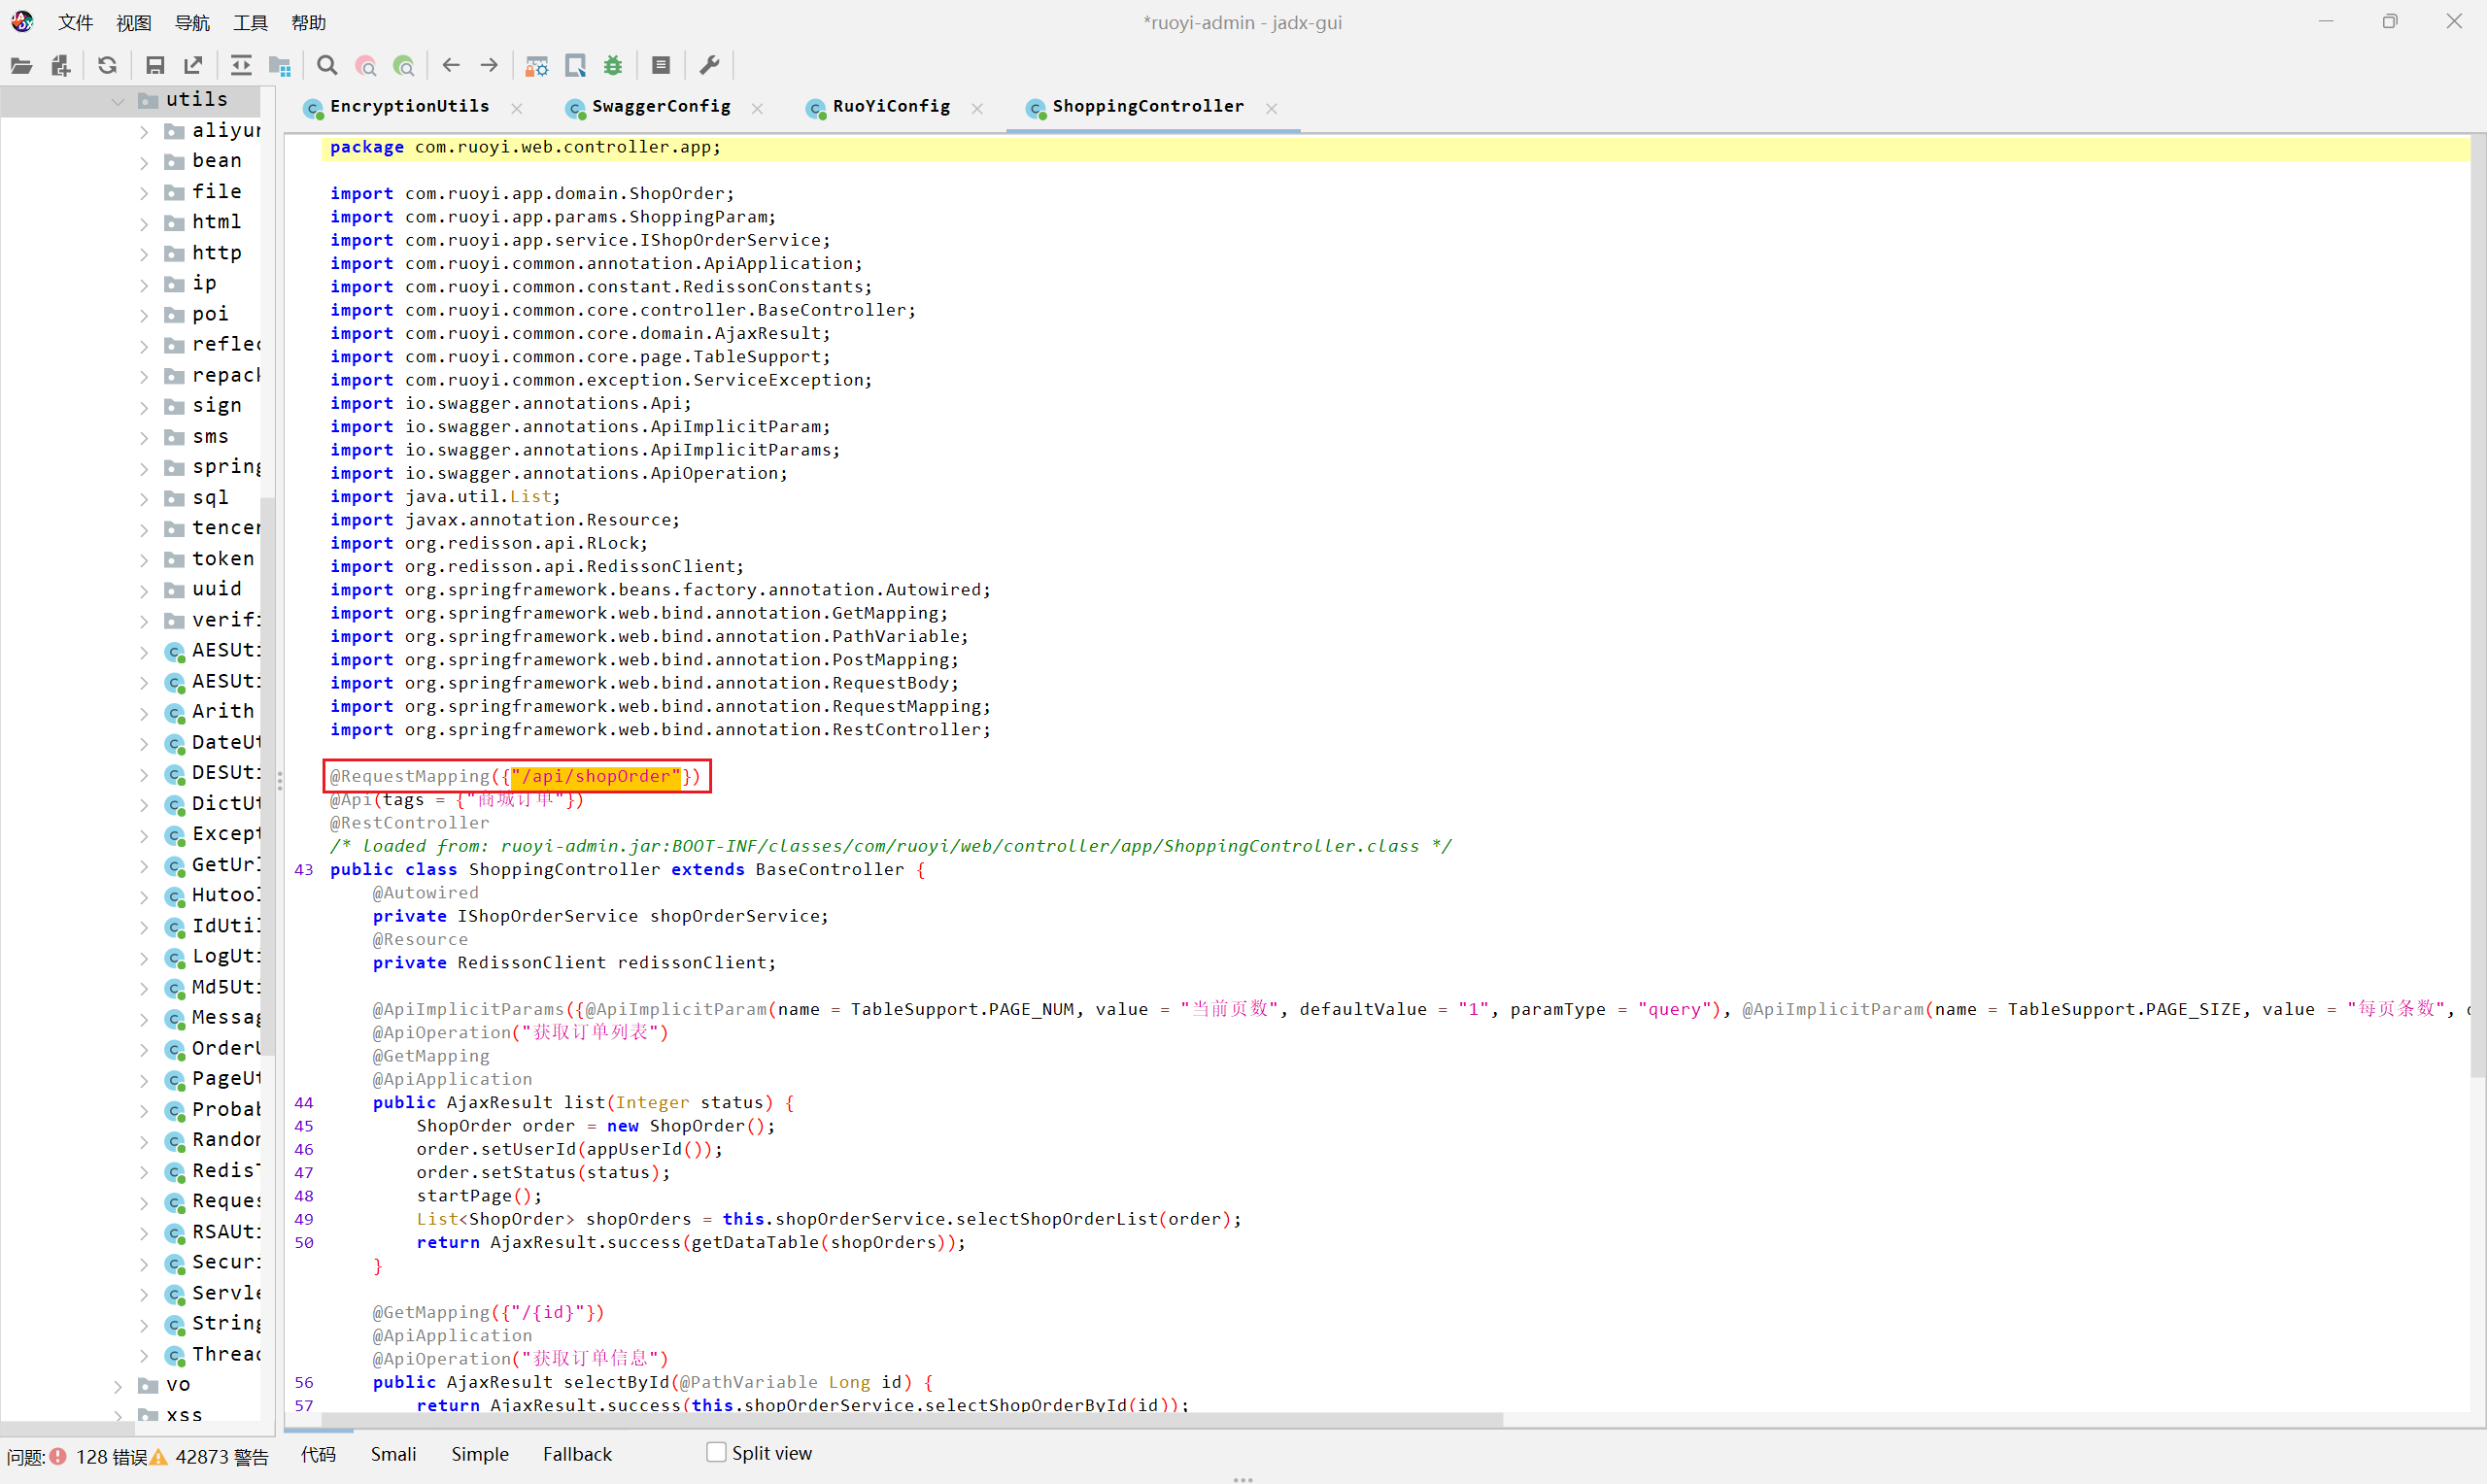2487x1484 pixels.
Task: Expand the token folder node
Action: click(144, 560)
